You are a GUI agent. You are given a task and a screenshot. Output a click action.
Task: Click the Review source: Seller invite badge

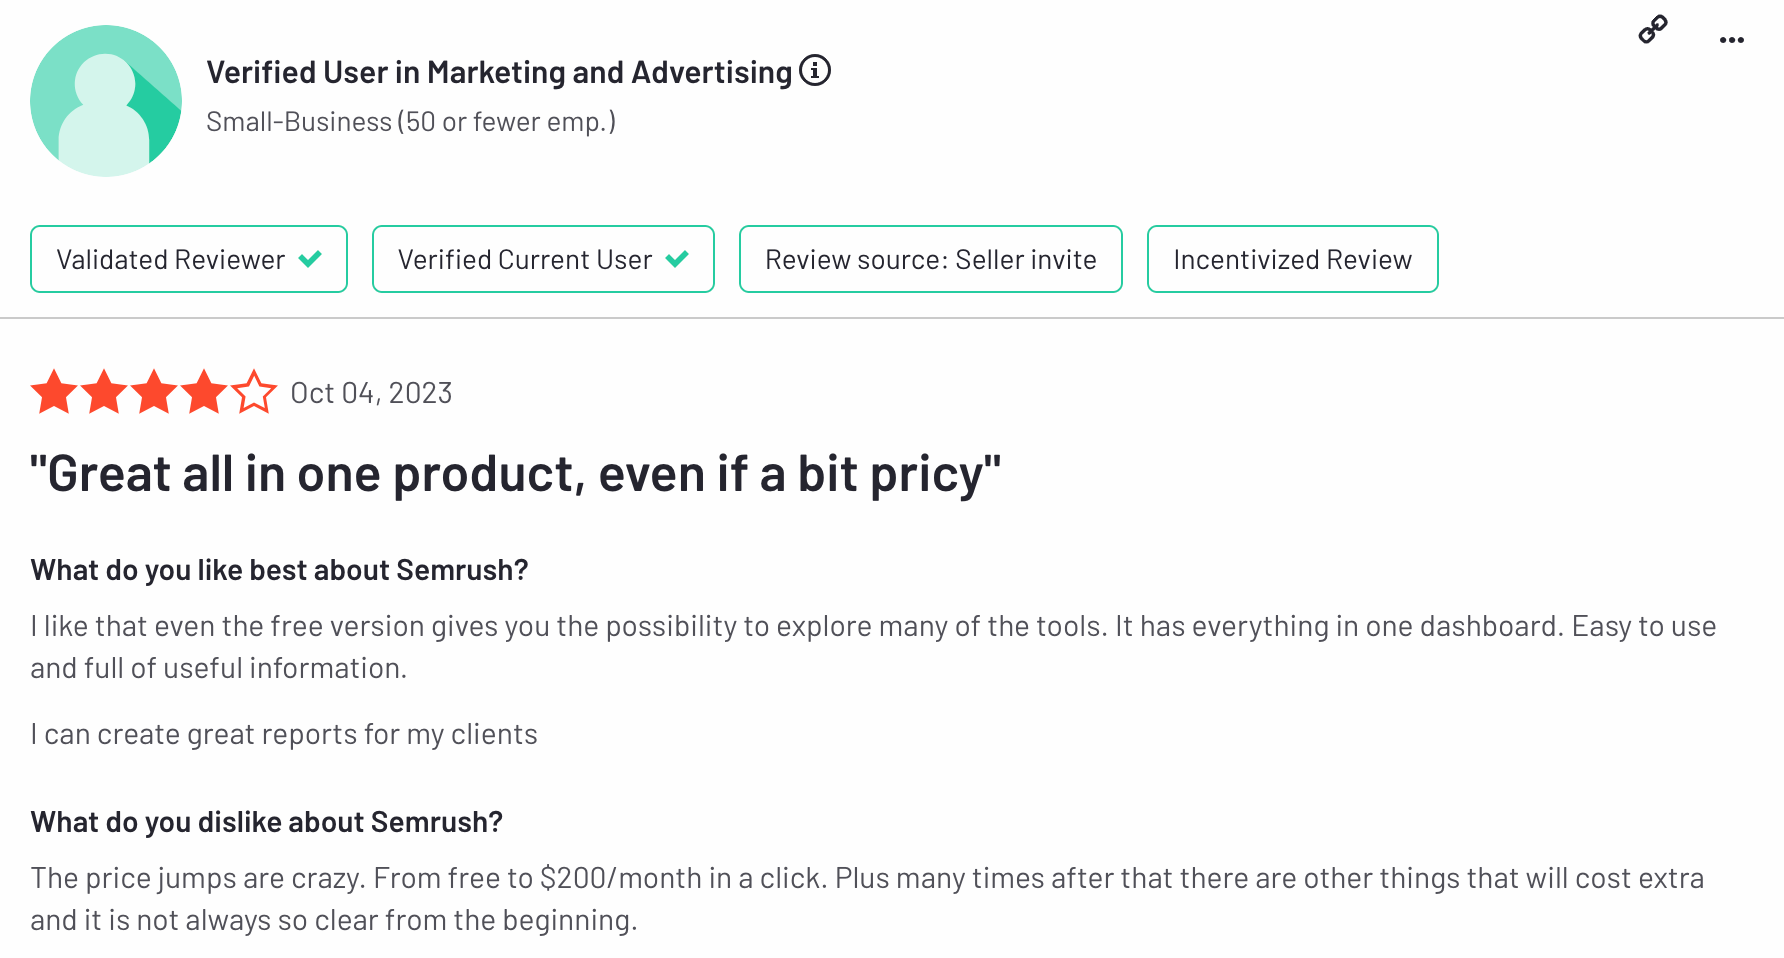(x=931, y=259)
